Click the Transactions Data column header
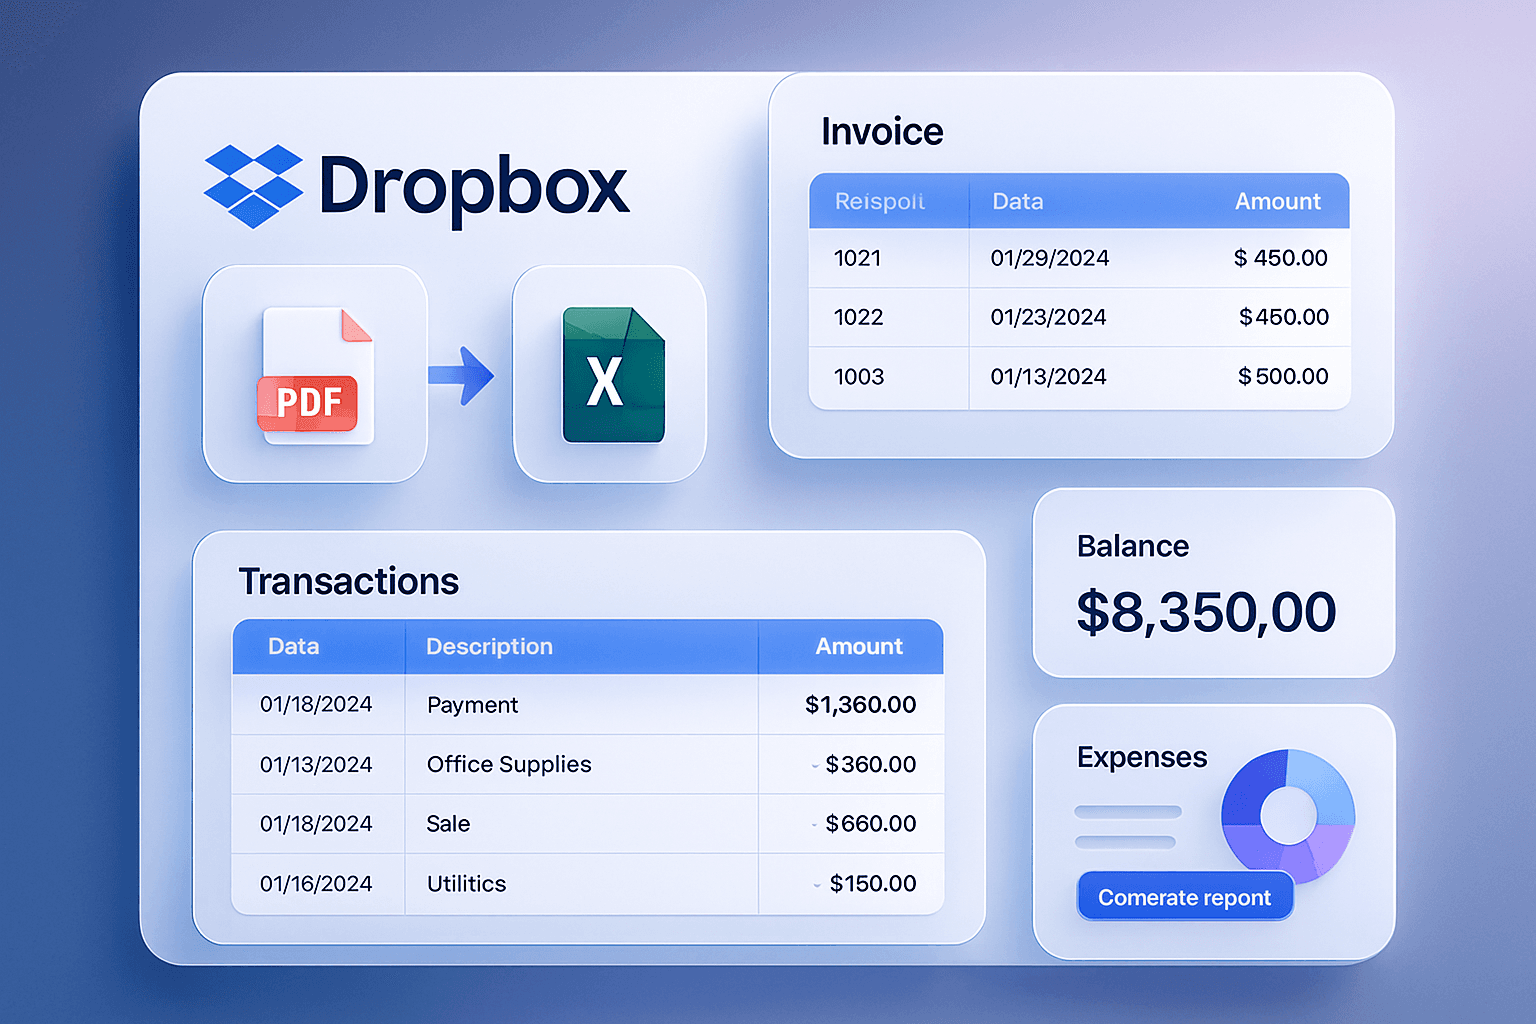1536x1024 pixels. tap(294, 647)
